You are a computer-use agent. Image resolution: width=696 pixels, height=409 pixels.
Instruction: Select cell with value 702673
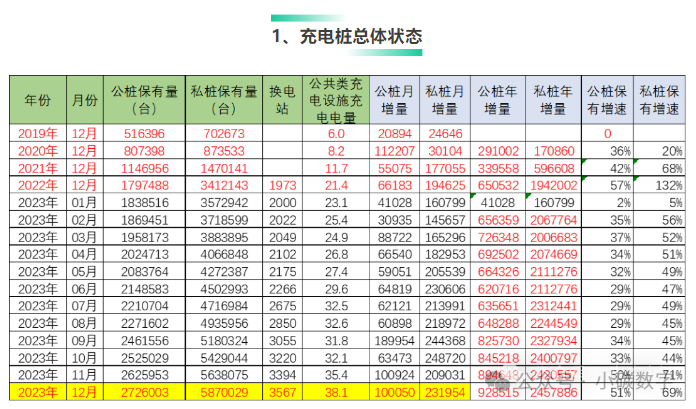(x=224, y=133)
